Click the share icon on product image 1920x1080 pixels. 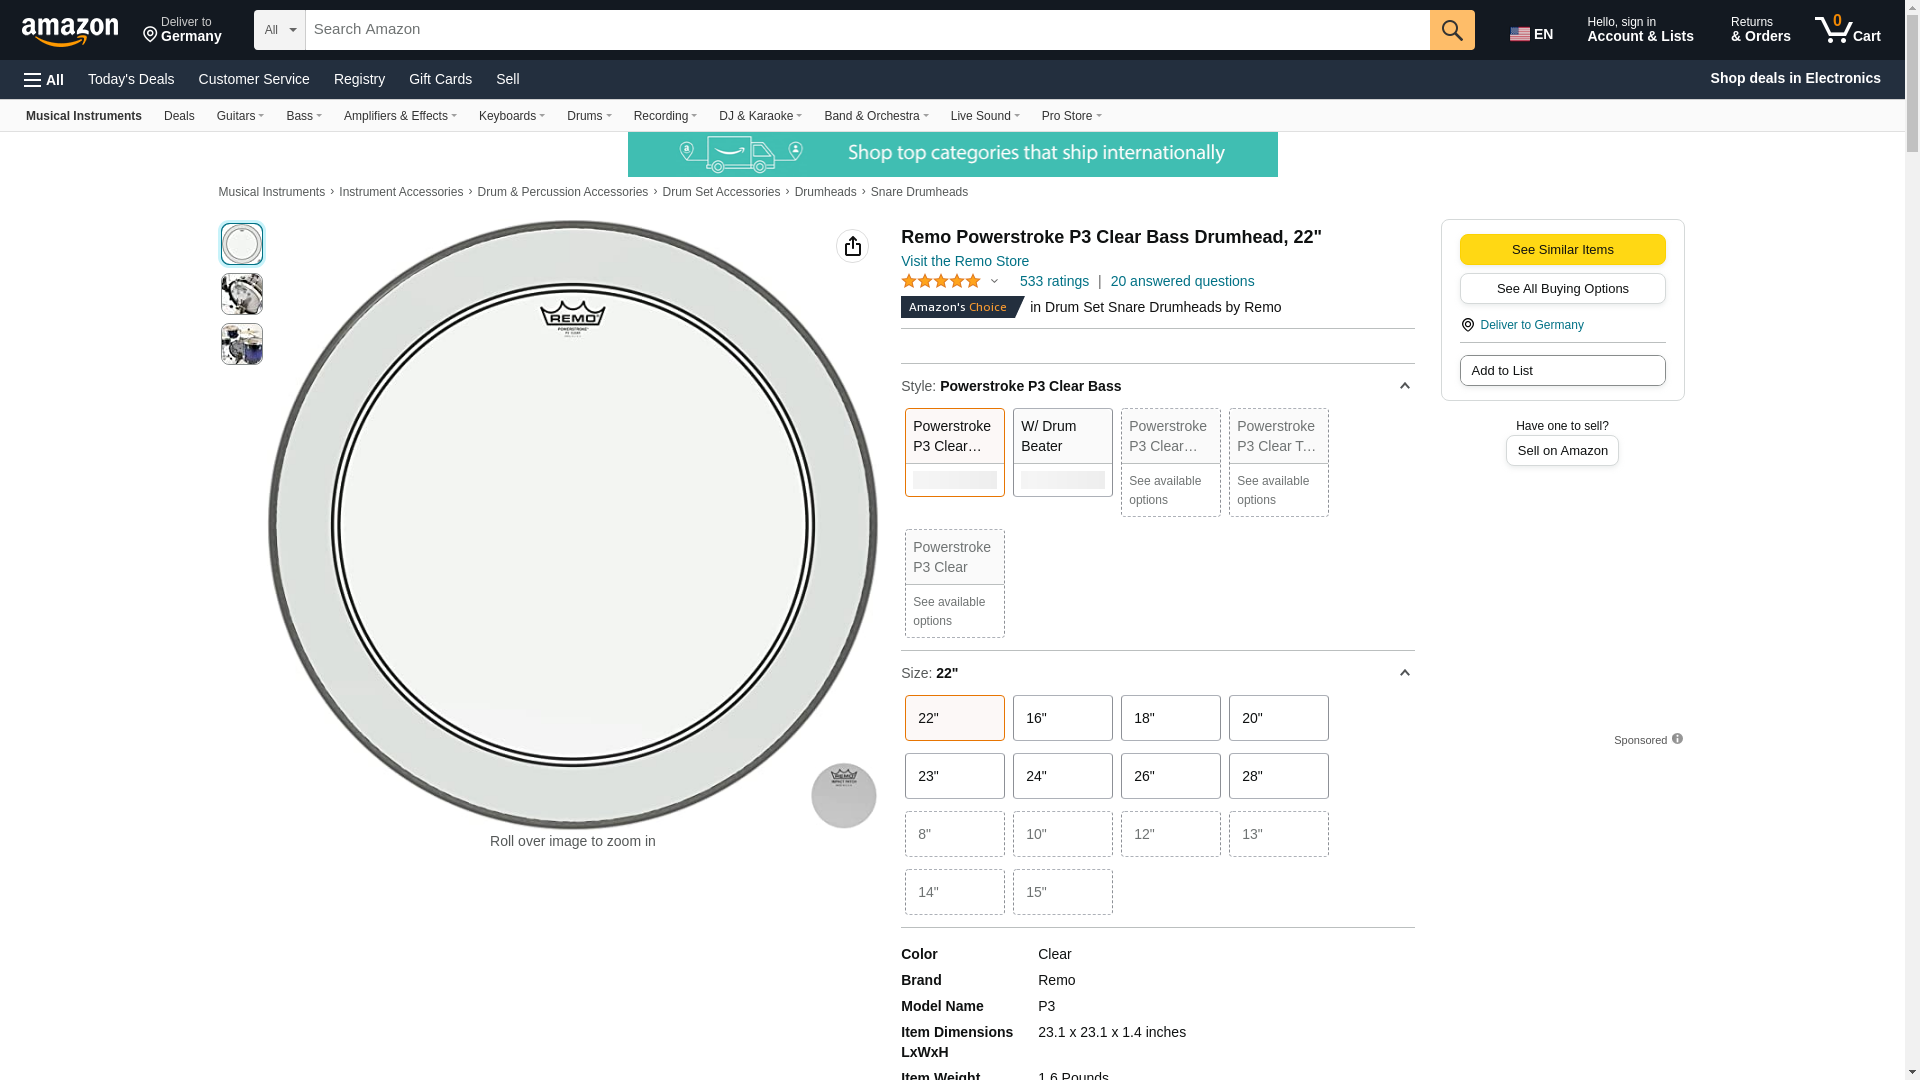pos(852,246)
